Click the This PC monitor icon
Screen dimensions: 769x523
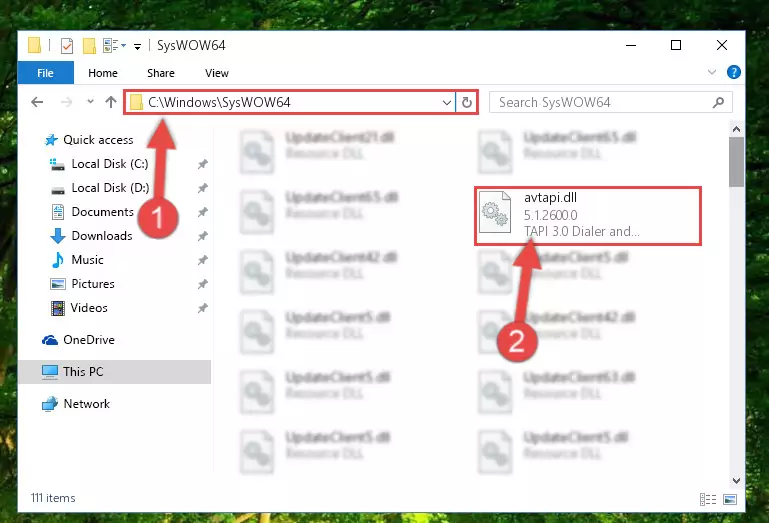coord(50,372)
